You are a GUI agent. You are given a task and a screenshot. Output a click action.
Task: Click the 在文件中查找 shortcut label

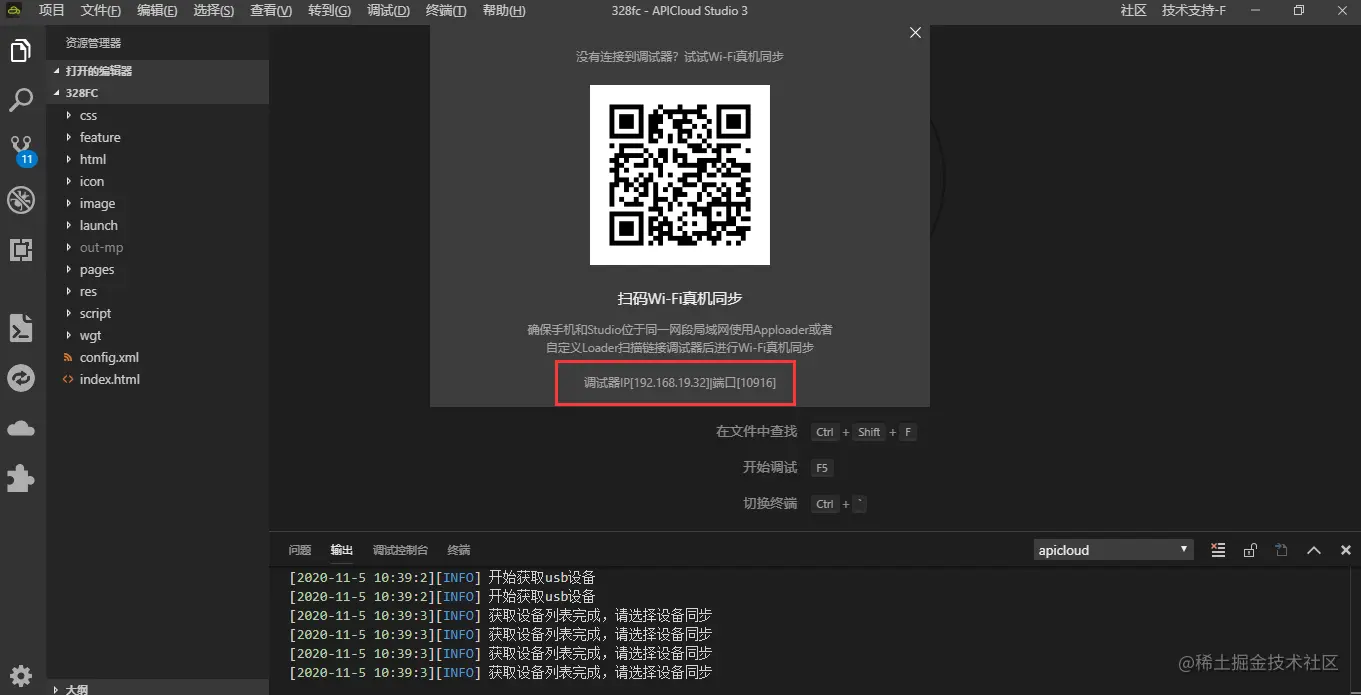(x=756, y=432)
